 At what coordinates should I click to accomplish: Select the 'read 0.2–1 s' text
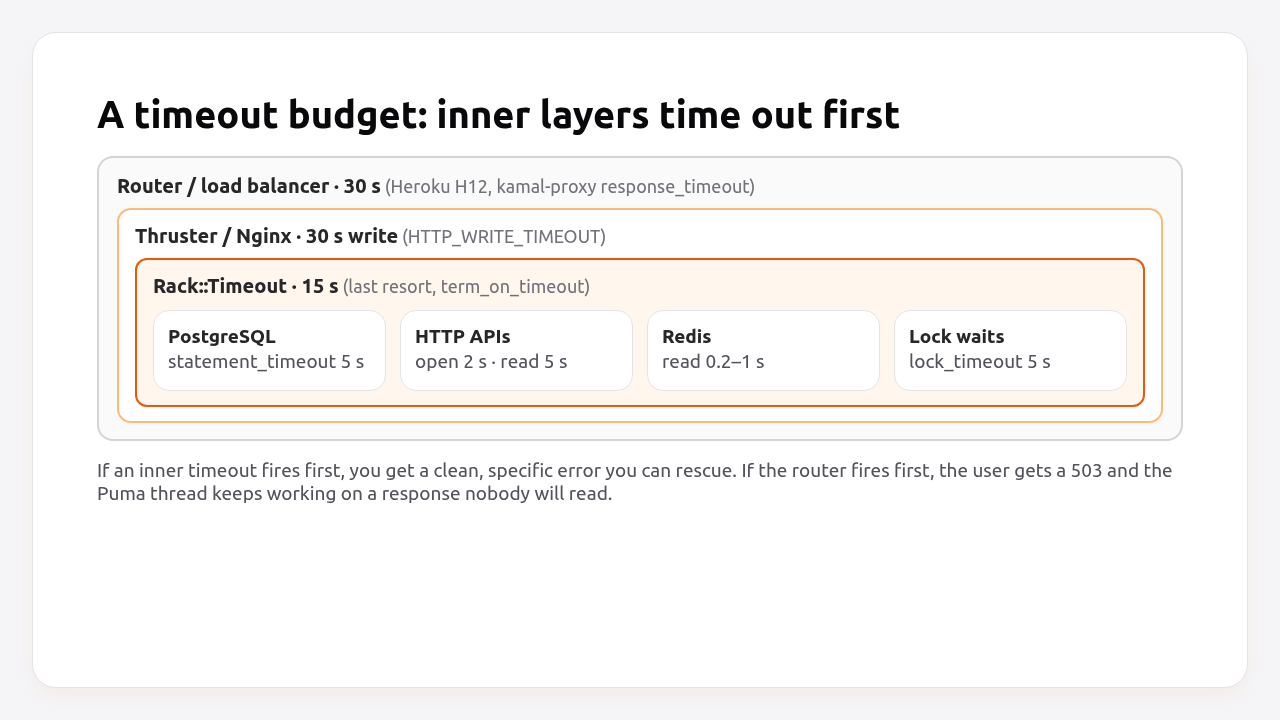pos(713,361)
